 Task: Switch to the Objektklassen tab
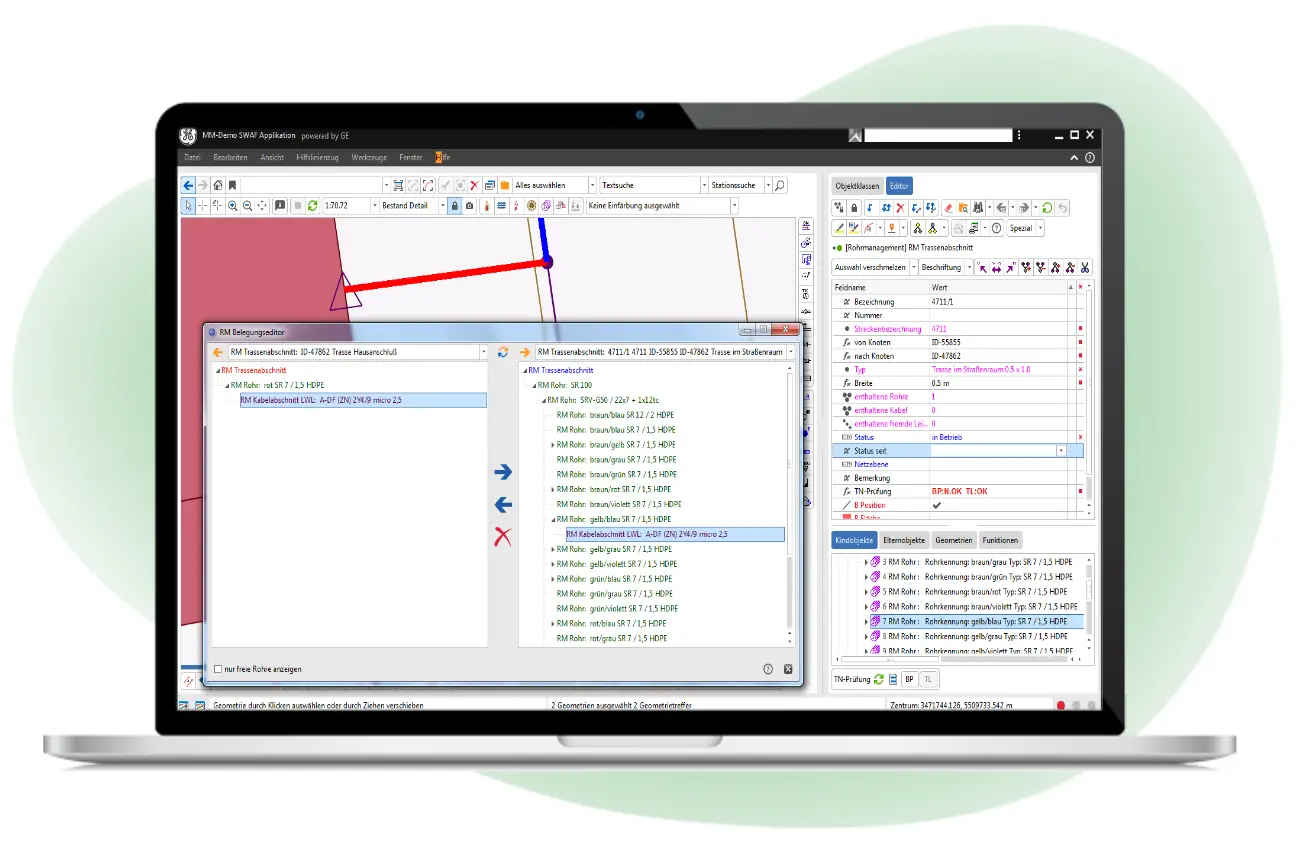tap(857, 186)
